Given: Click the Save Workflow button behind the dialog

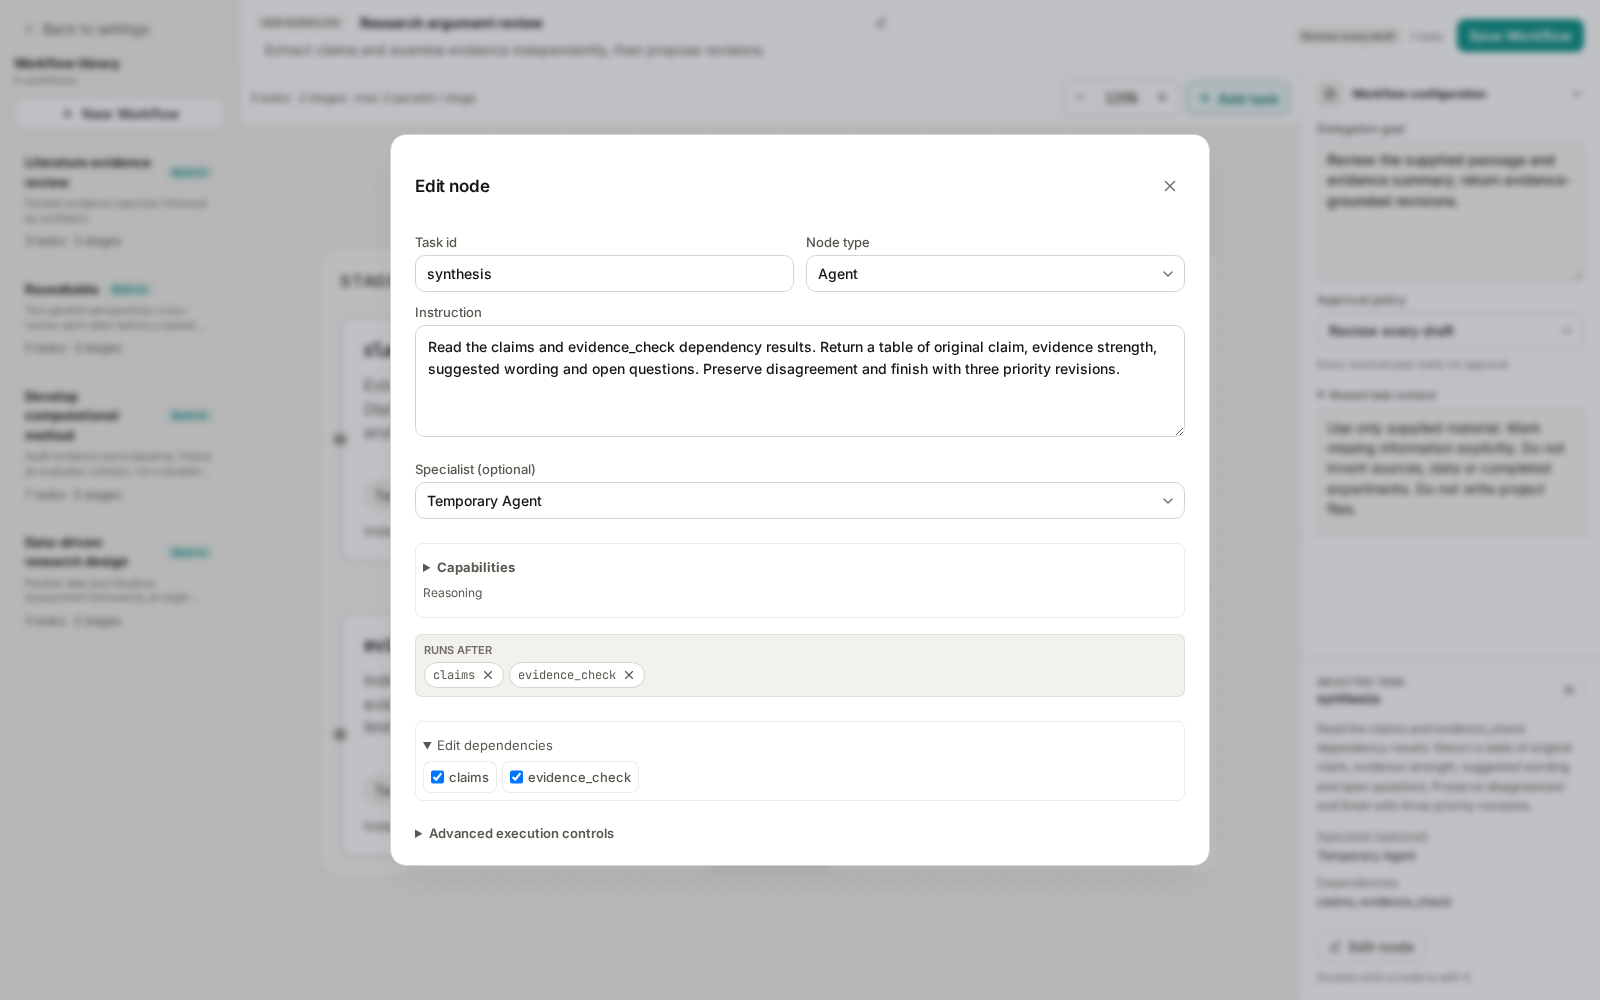Looking at the screenshot, I should click(x=1520, y=36).
